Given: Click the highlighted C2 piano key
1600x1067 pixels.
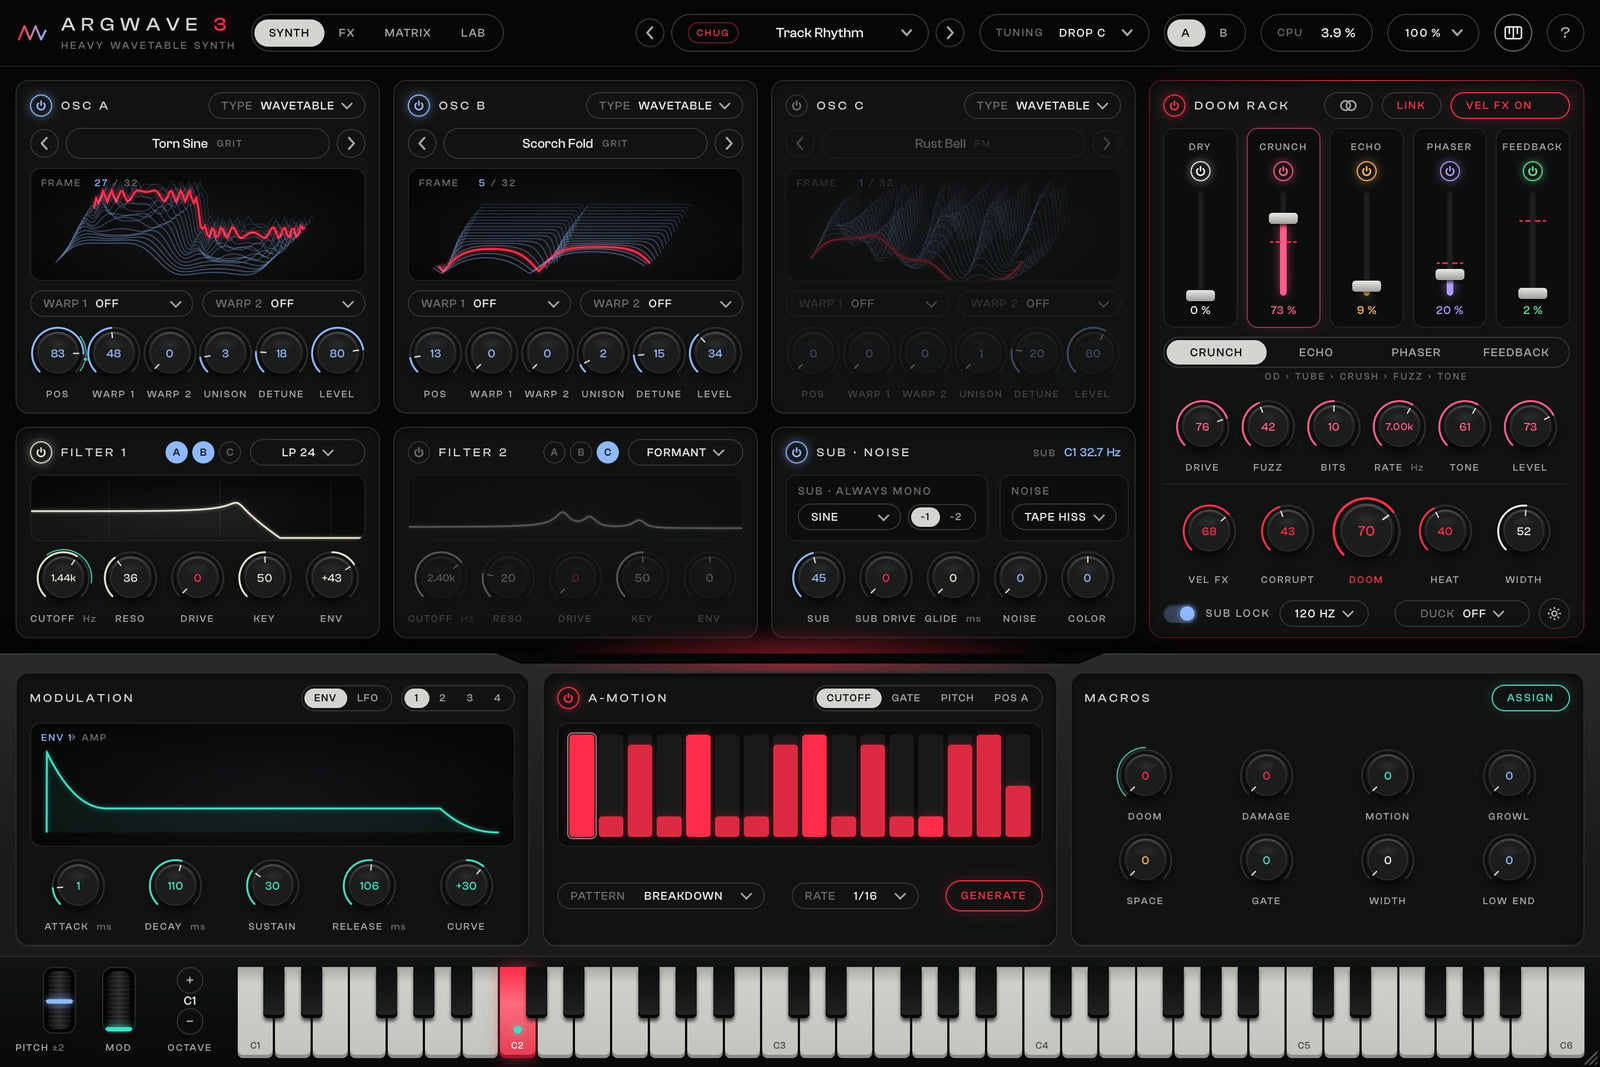Looking at the screenshot, I should (x=517, y=1011).
